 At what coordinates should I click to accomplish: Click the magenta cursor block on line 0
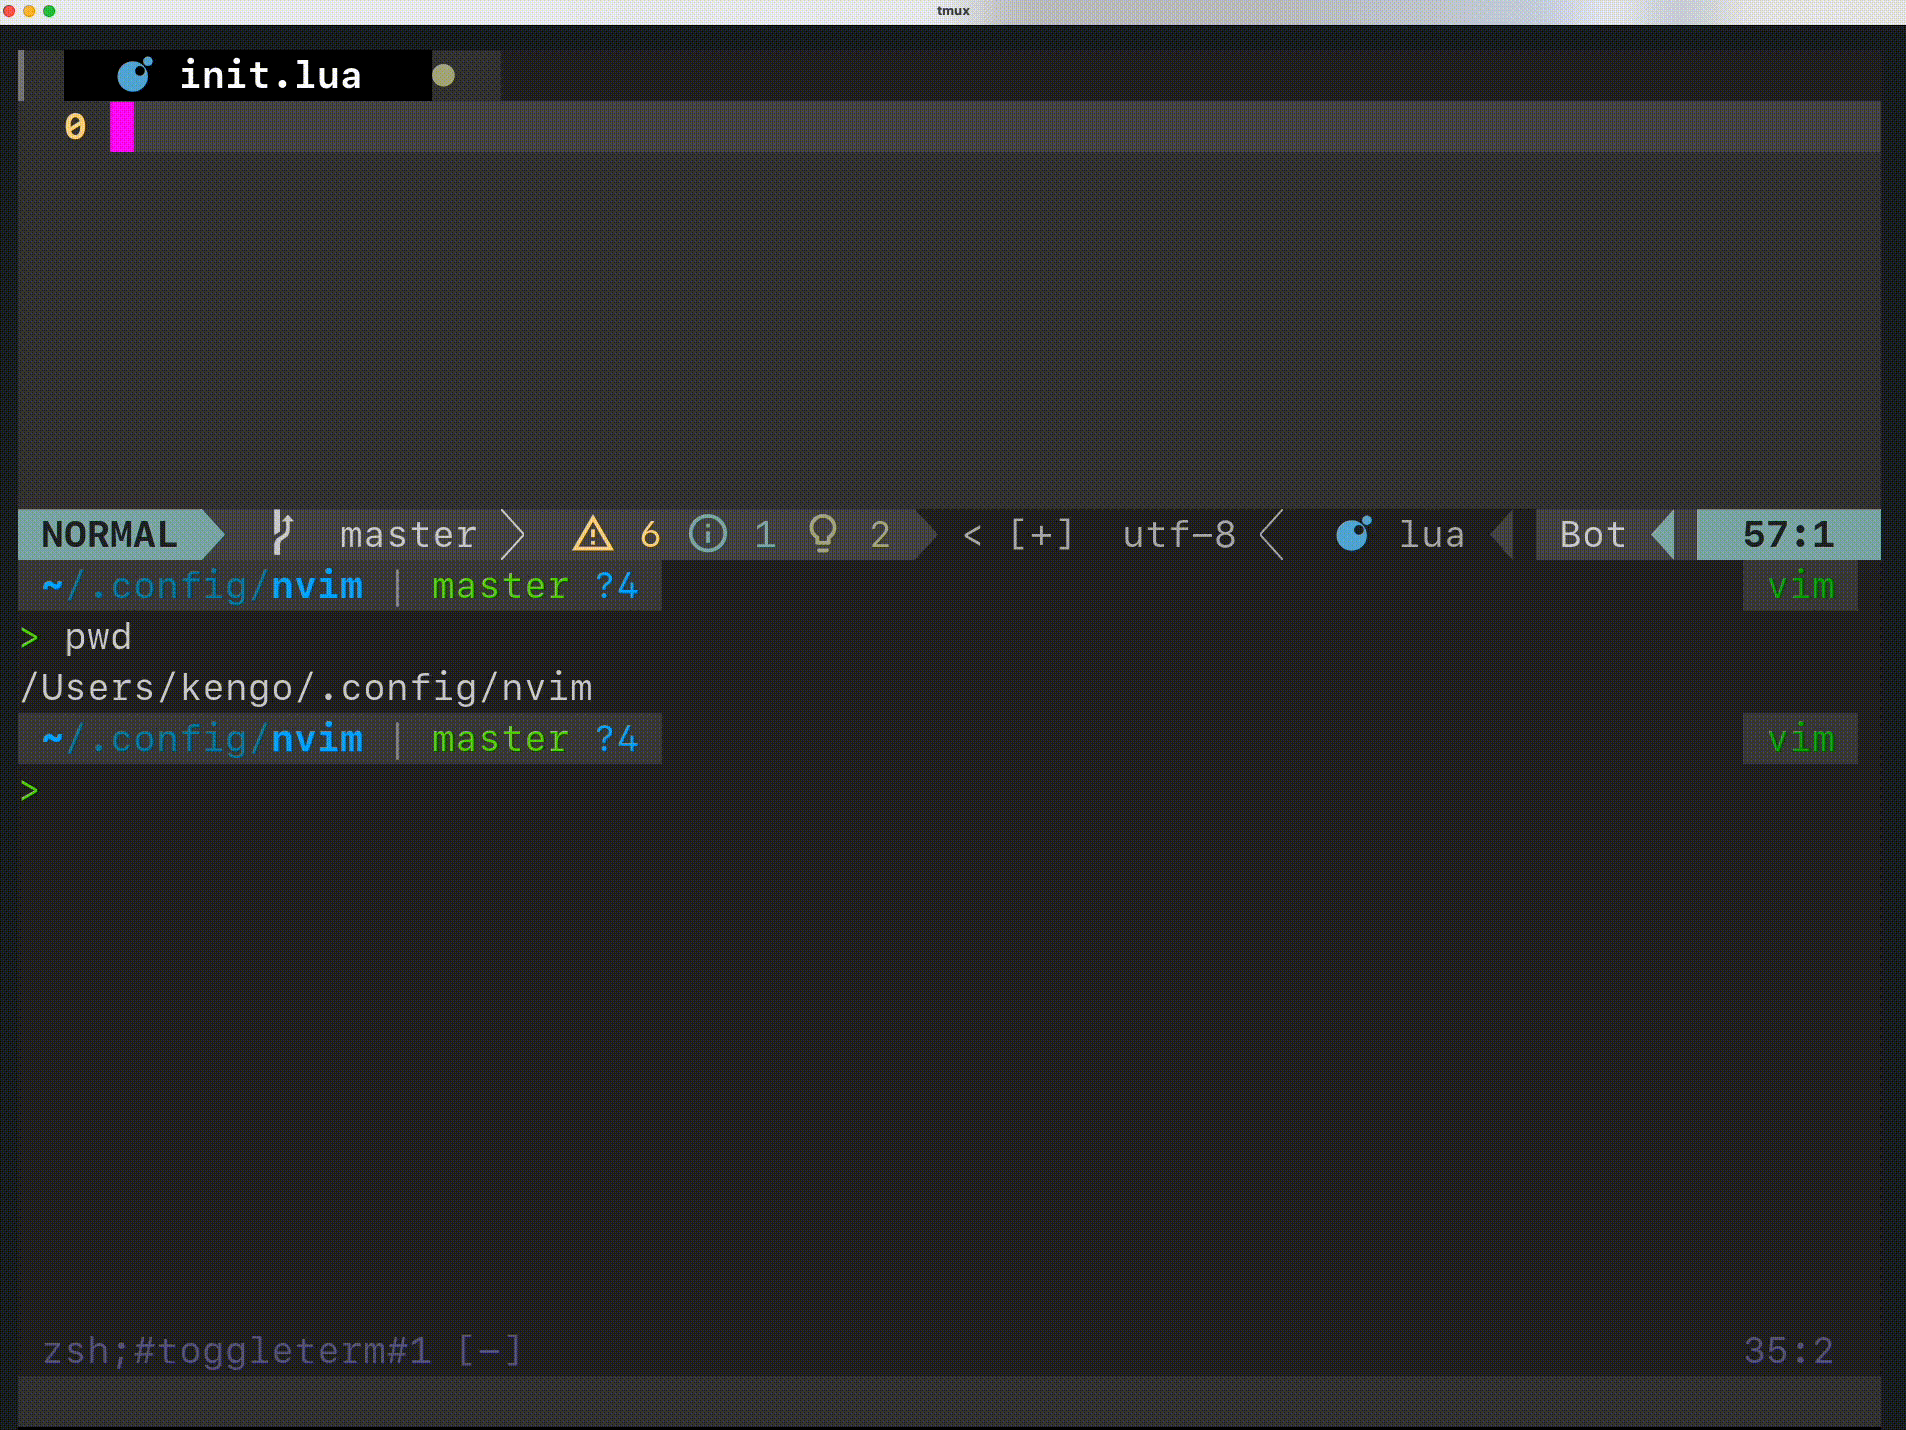pos(122,127)
